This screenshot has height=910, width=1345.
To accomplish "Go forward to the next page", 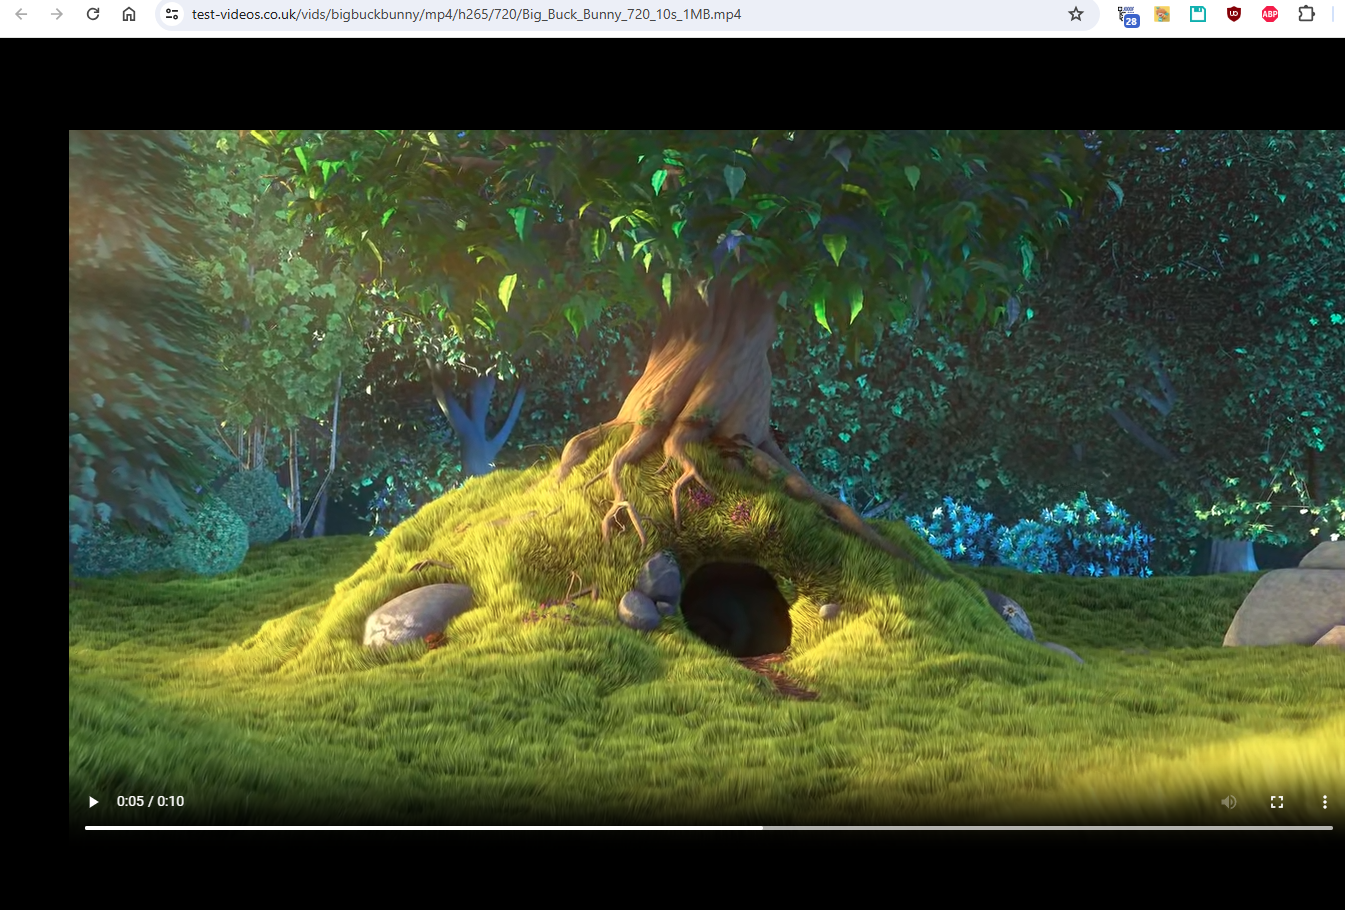I will [57, 14].
